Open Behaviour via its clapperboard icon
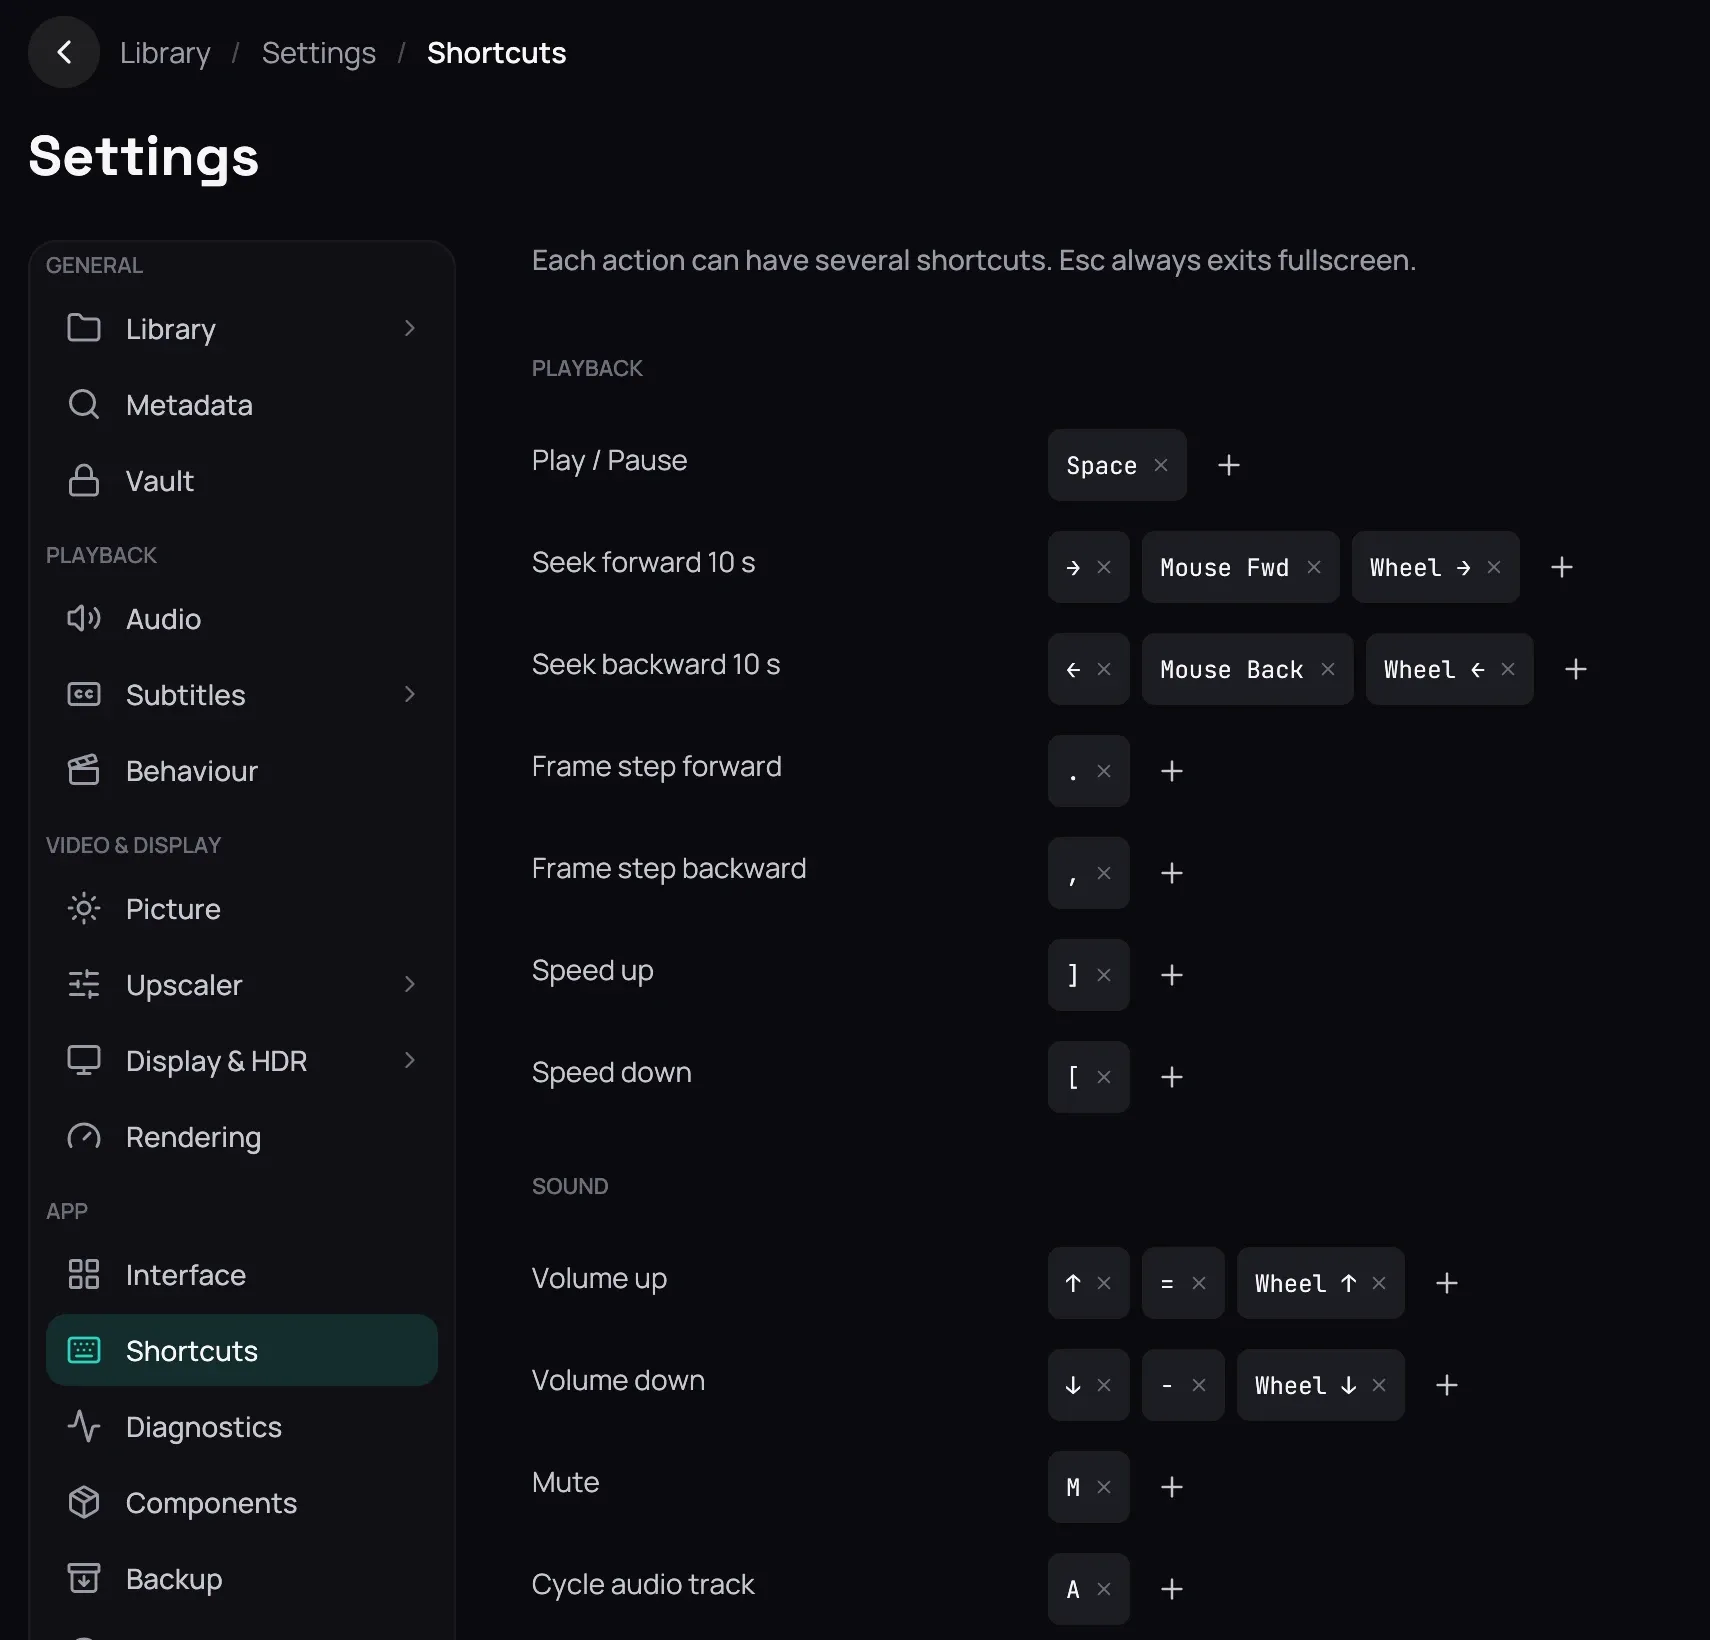Viewport: 1710px width, 1640px height. (x=84, y=770)
